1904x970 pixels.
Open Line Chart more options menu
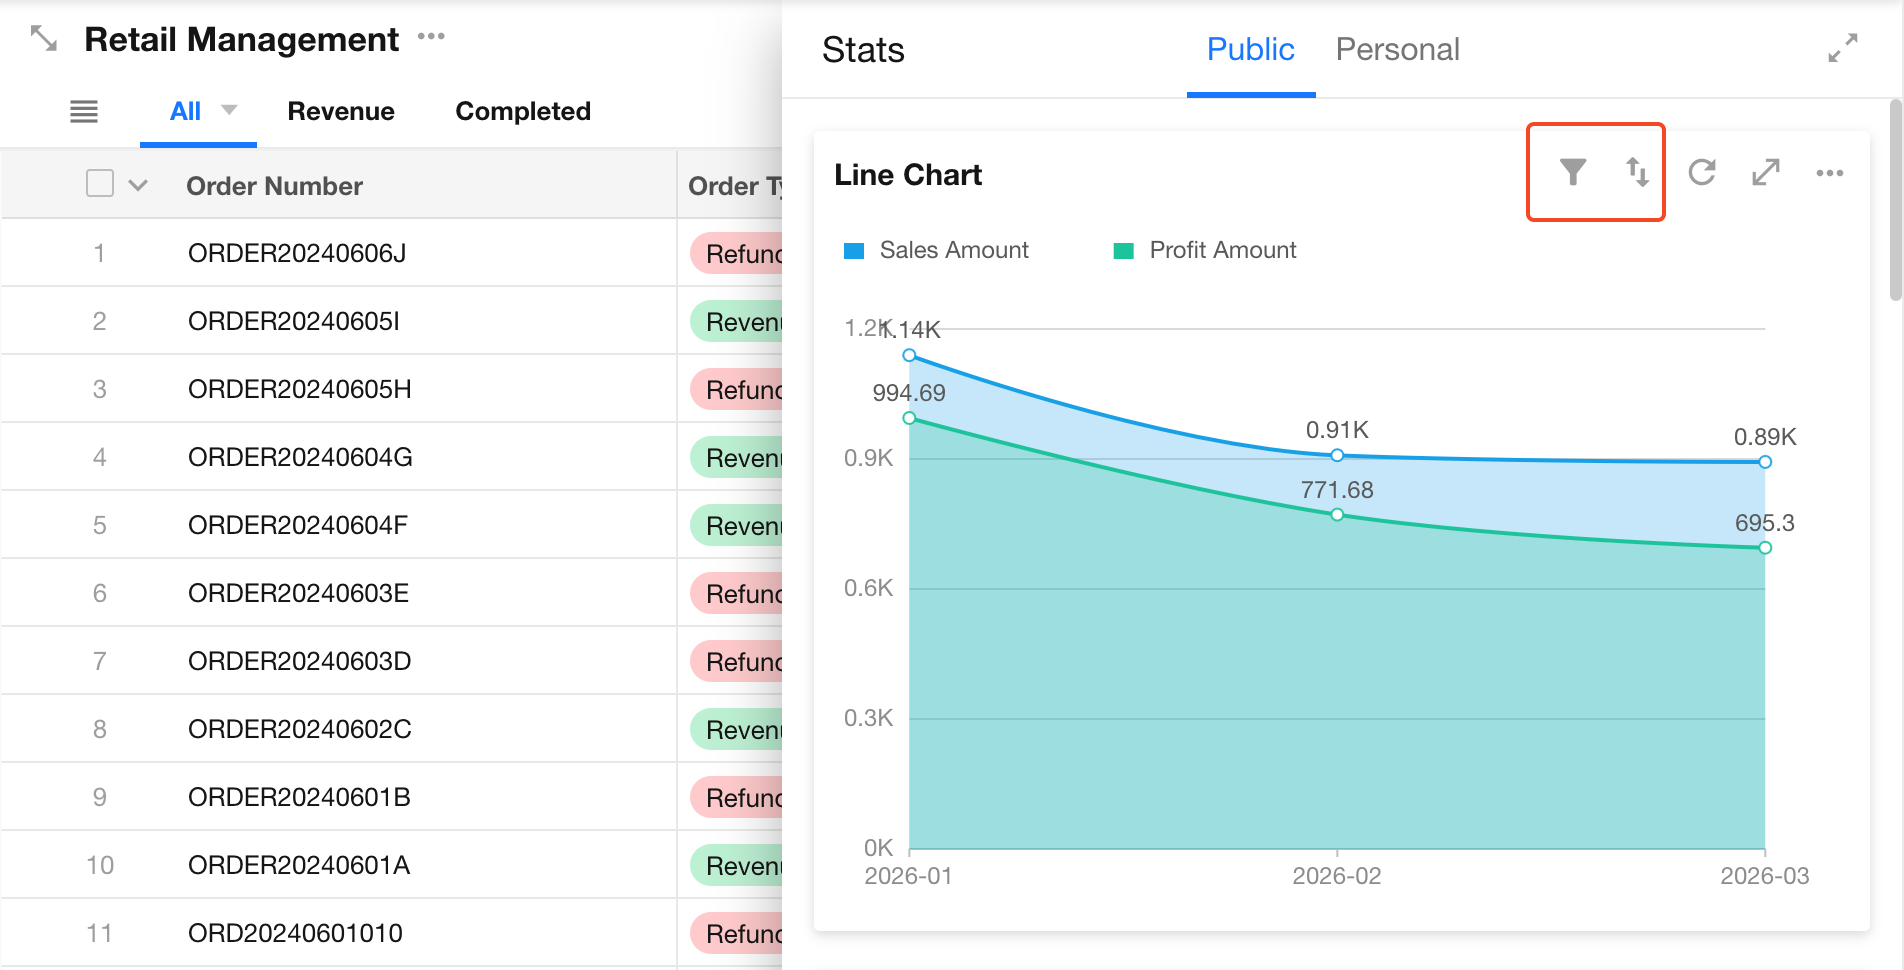coord(1829,173)
